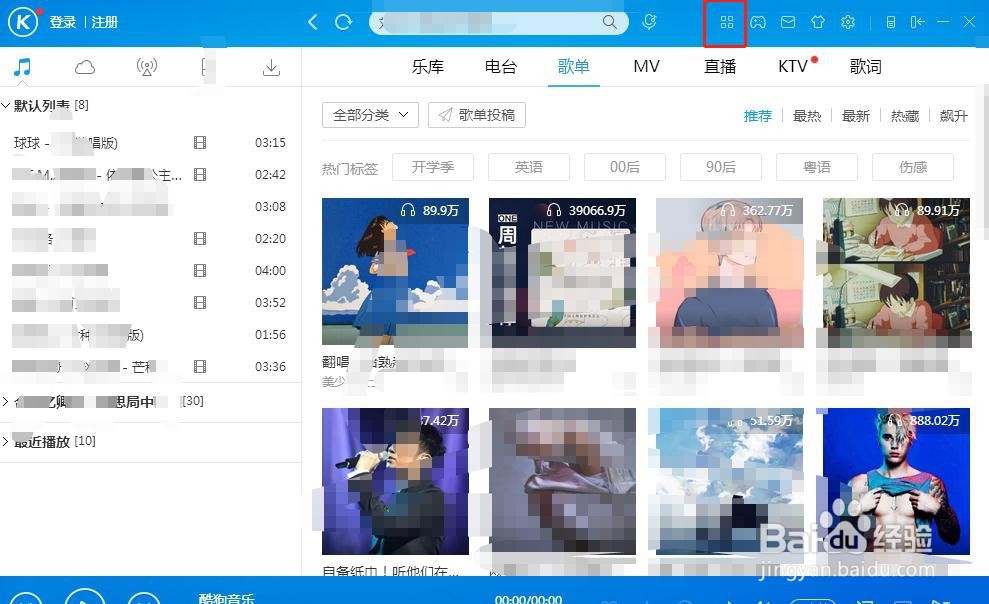The height and width of the screenshot is (604, 989).
Task: Toggle the 粤语 tag filter
Action: point(816,167)
